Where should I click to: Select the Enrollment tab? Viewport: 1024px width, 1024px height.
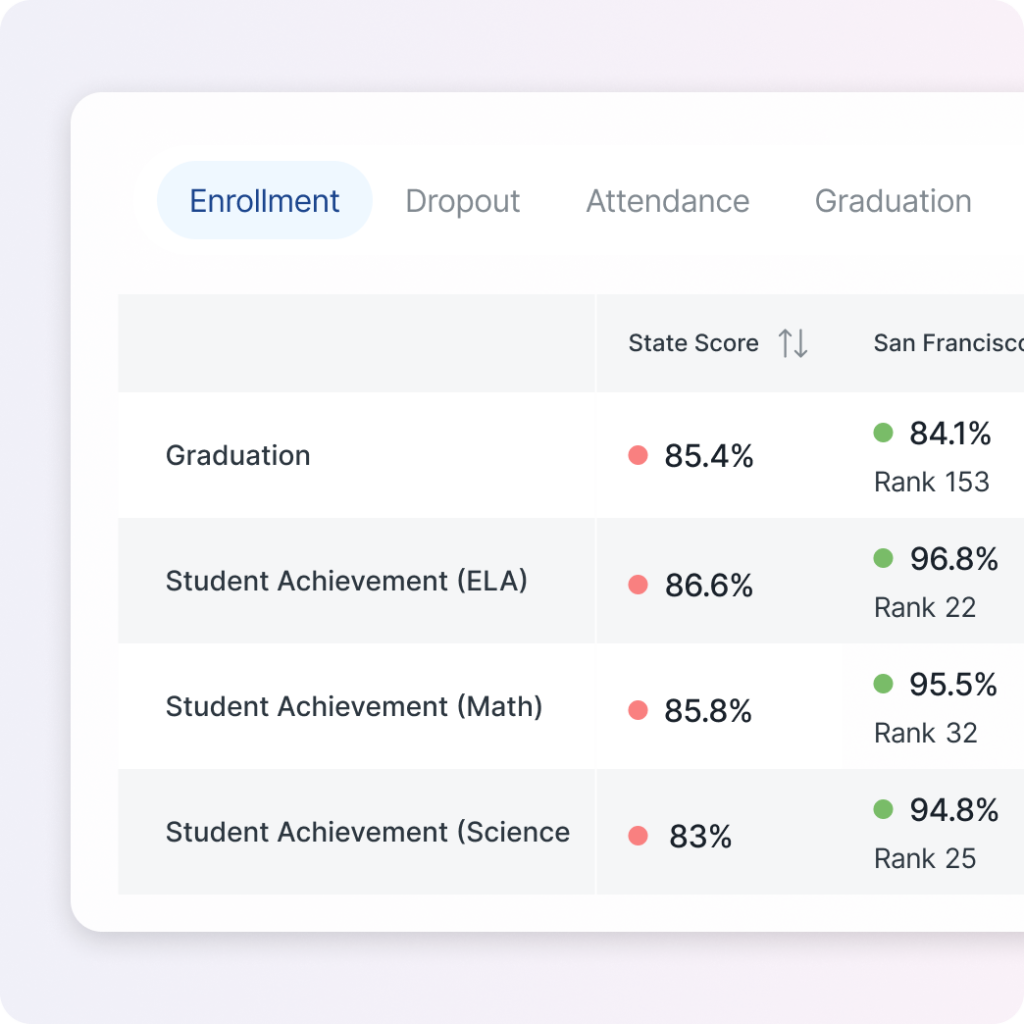click(x=265, y=201)
